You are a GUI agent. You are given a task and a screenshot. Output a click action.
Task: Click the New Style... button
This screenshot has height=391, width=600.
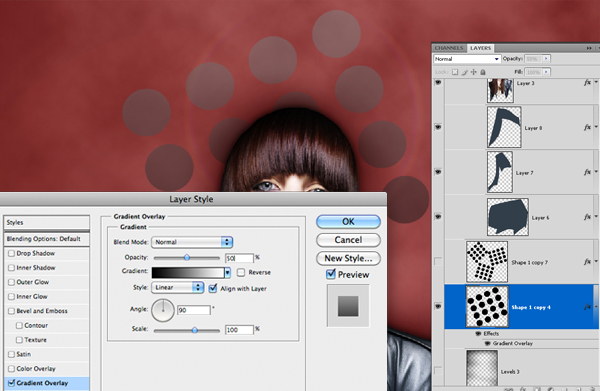click(x=348, y=258)
